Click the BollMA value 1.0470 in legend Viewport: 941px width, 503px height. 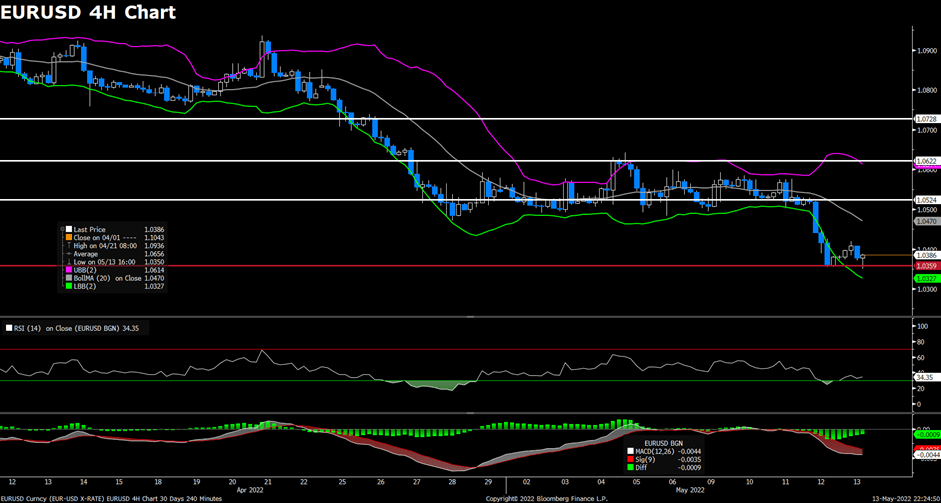[154, 278]
